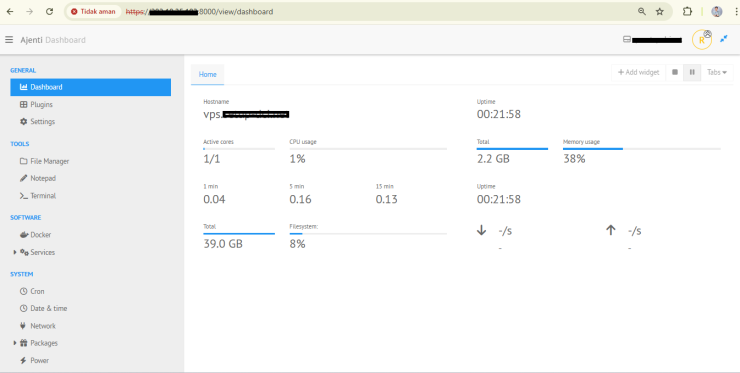Viewport: 740px width, 373px height.
Task: Click the '0.16' five minute load value
Action: click(x=301, y=199)
